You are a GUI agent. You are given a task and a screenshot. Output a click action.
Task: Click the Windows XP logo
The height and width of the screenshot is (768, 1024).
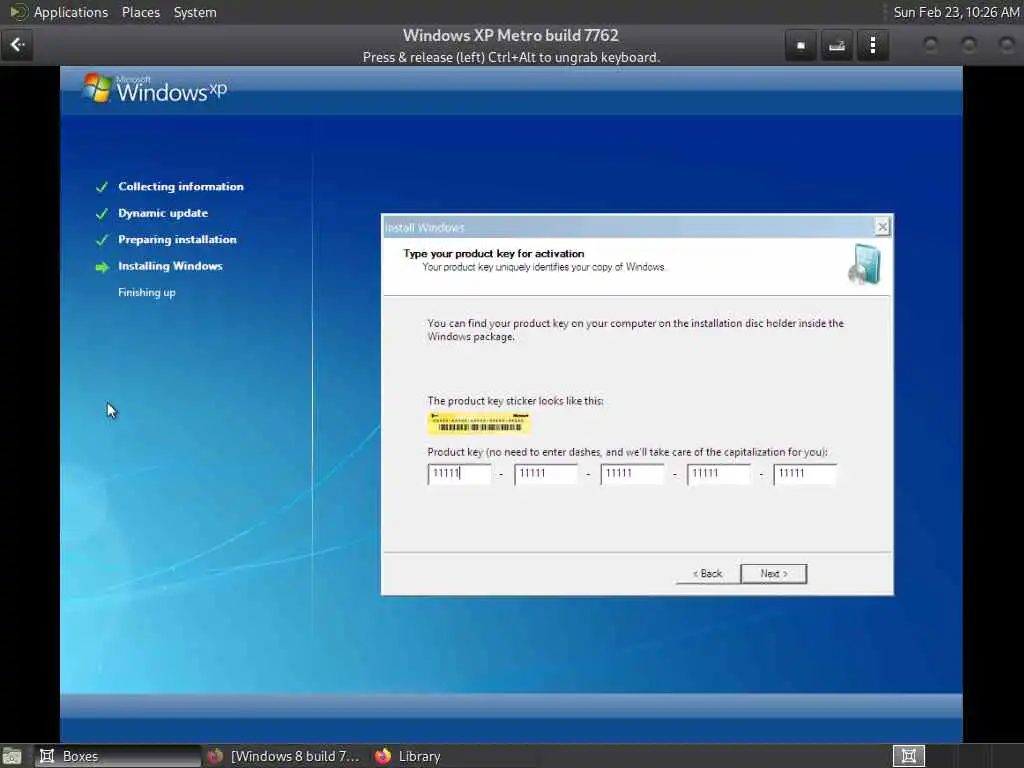pos(155,89)
